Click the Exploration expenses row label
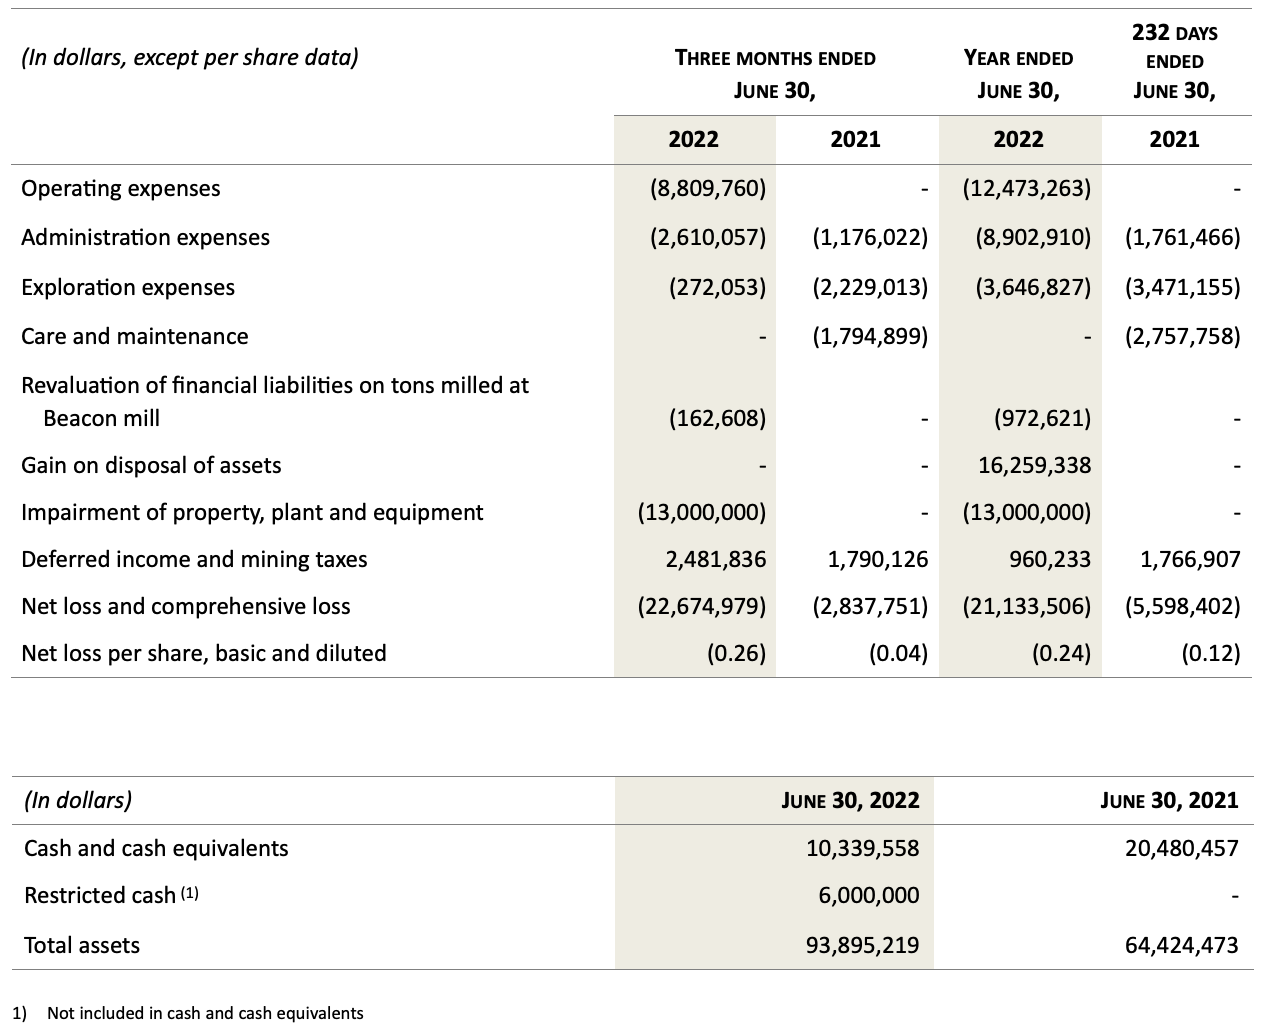Screen dimensions: 1270x1032 pos(128,287)
